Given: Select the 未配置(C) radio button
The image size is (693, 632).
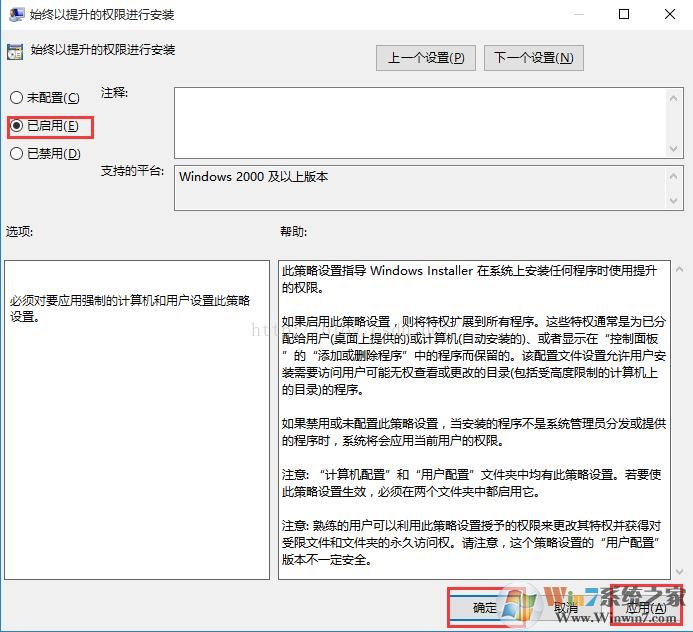Looking at the screenshot, I should click(x=44, y=98).
